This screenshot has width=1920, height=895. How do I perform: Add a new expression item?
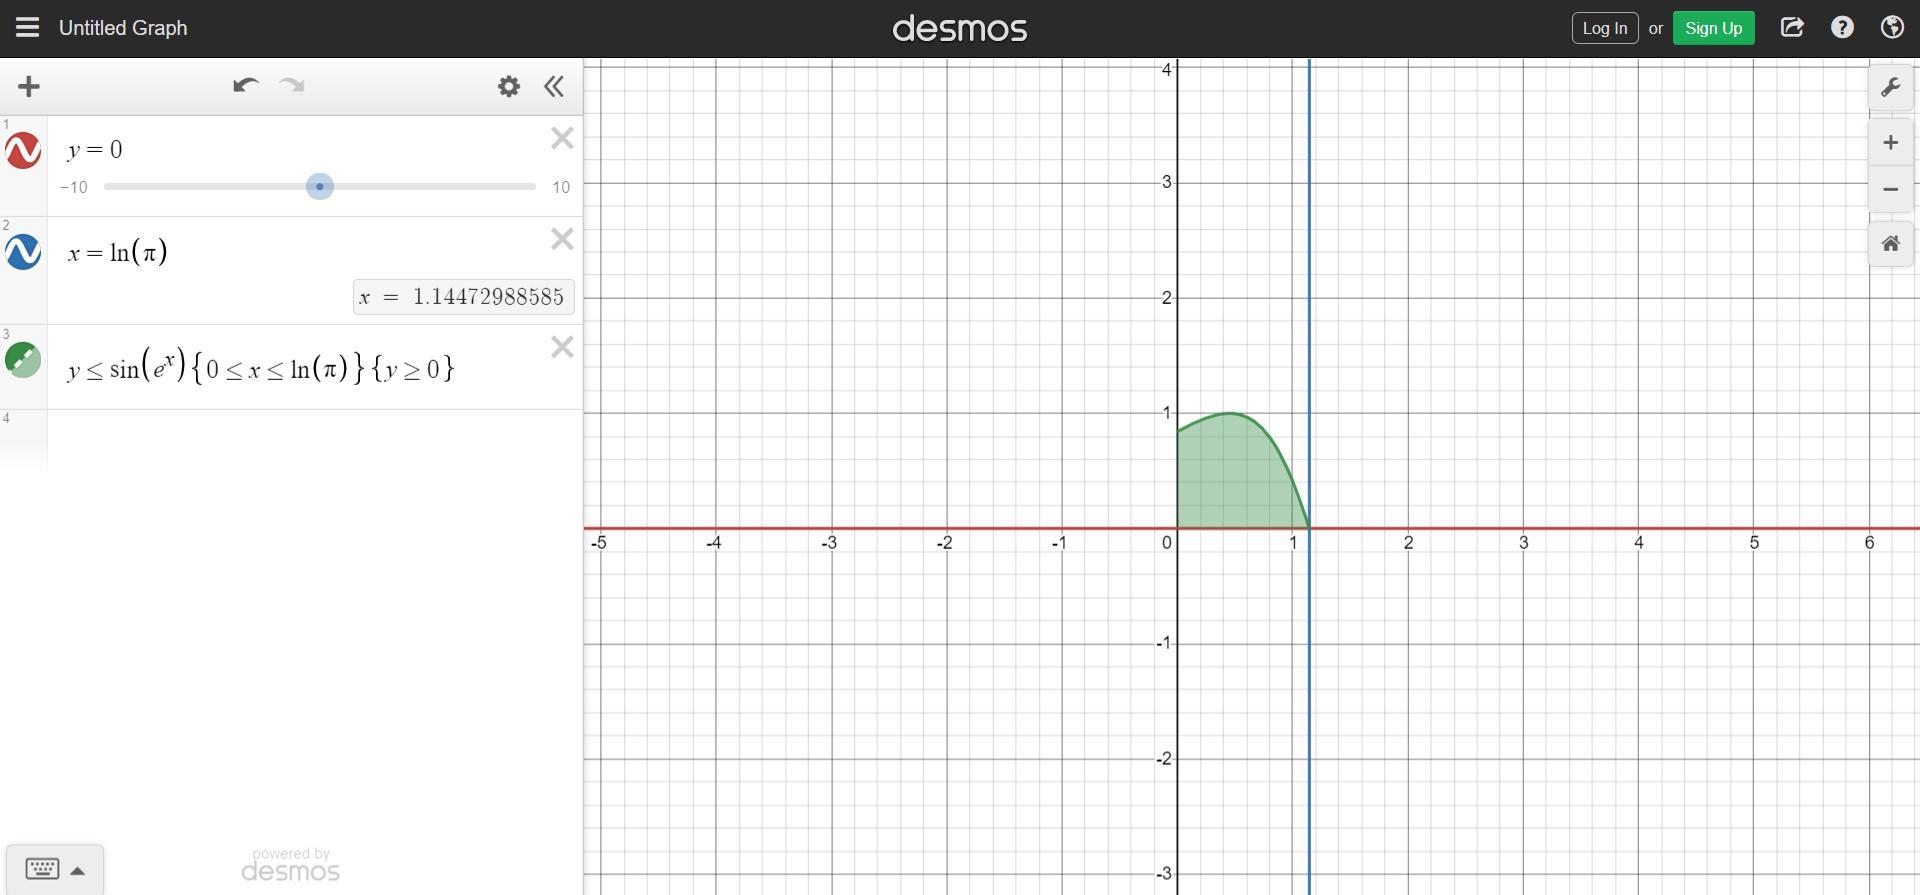(x=29, y=87)
